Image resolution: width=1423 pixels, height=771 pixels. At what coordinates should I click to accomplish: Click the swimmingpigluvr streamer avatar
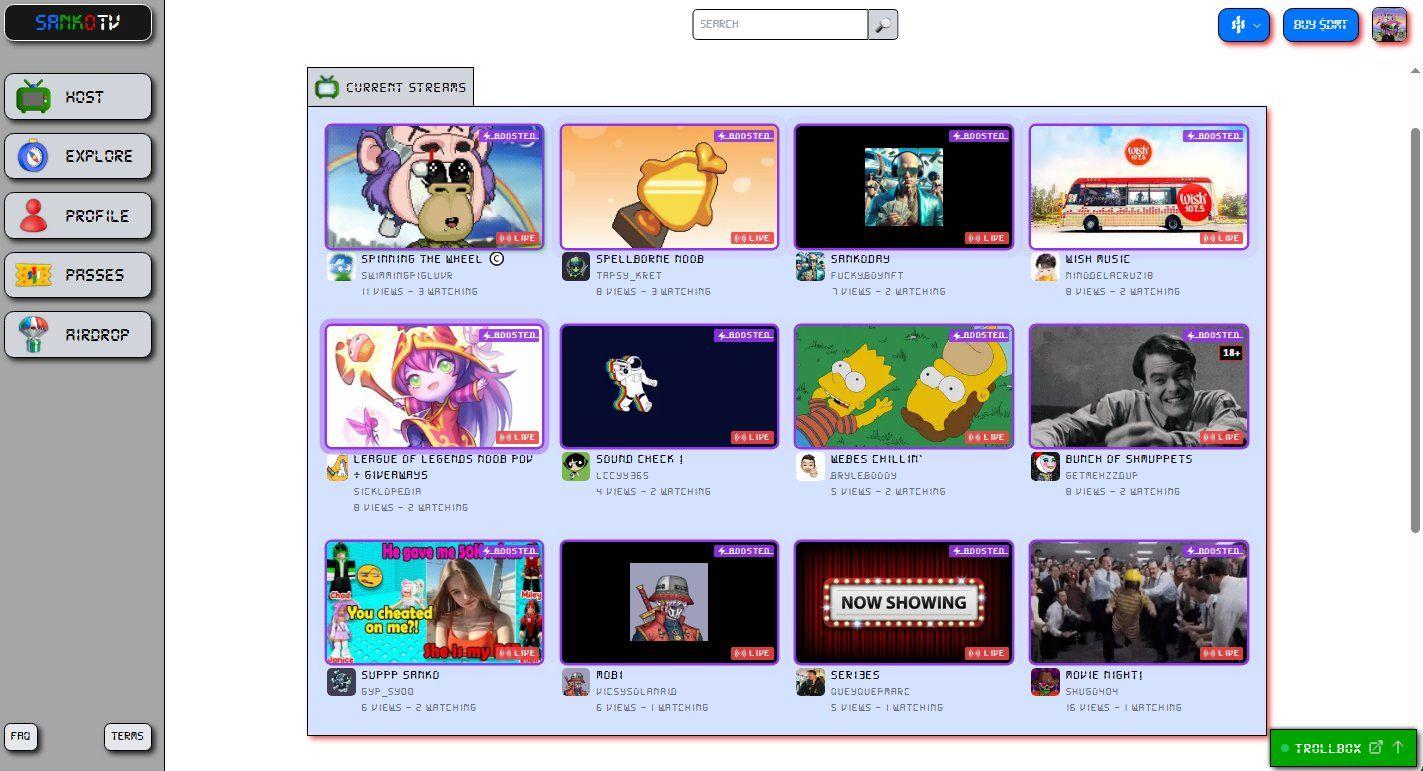[x=341, y=267]
